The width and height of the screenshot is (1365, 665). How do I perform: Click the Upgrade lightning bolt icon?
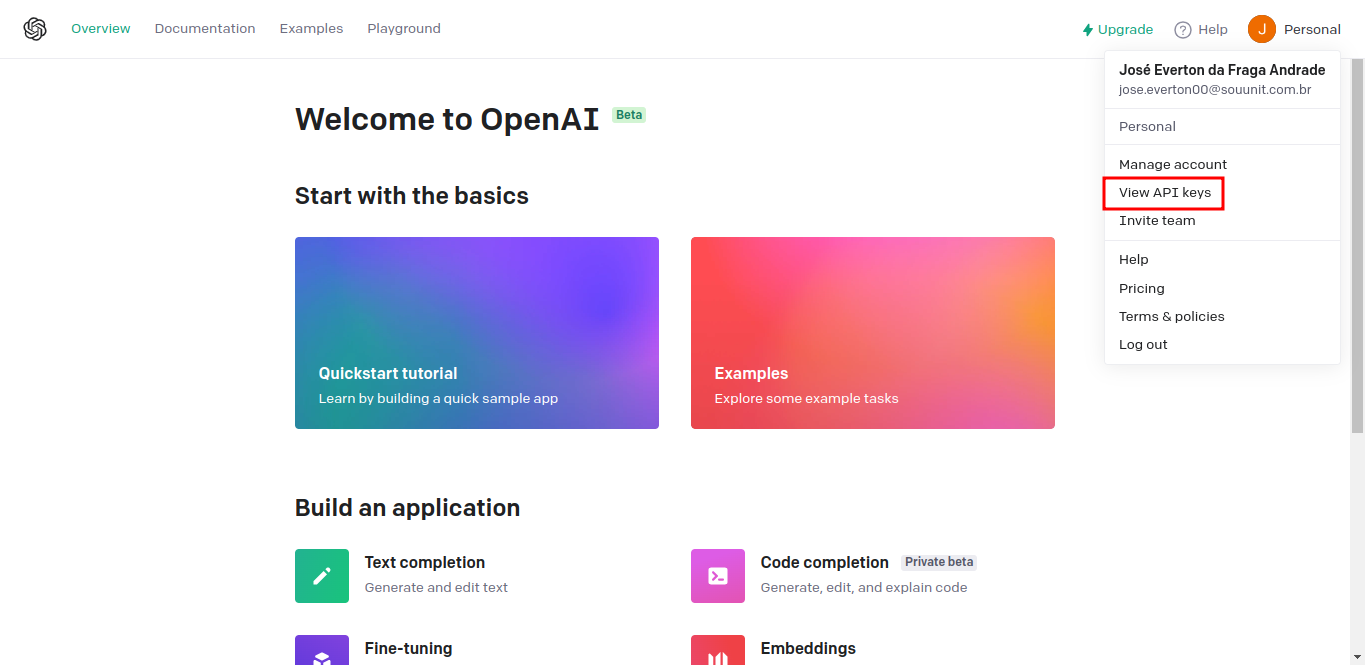click(1088, 30)
